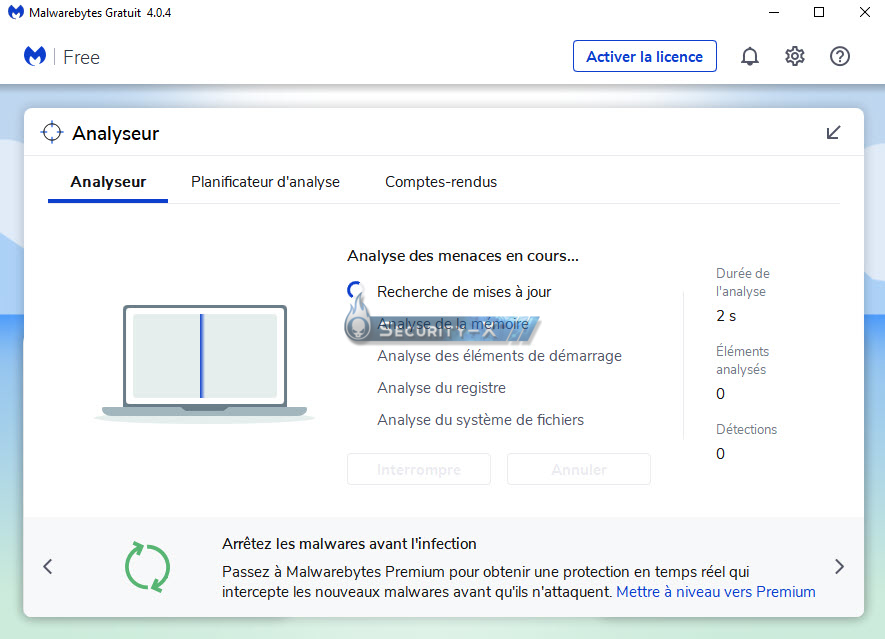
Task: Go to the previous promotional banner
Action: pyautogui.click(x=48, y=566)
